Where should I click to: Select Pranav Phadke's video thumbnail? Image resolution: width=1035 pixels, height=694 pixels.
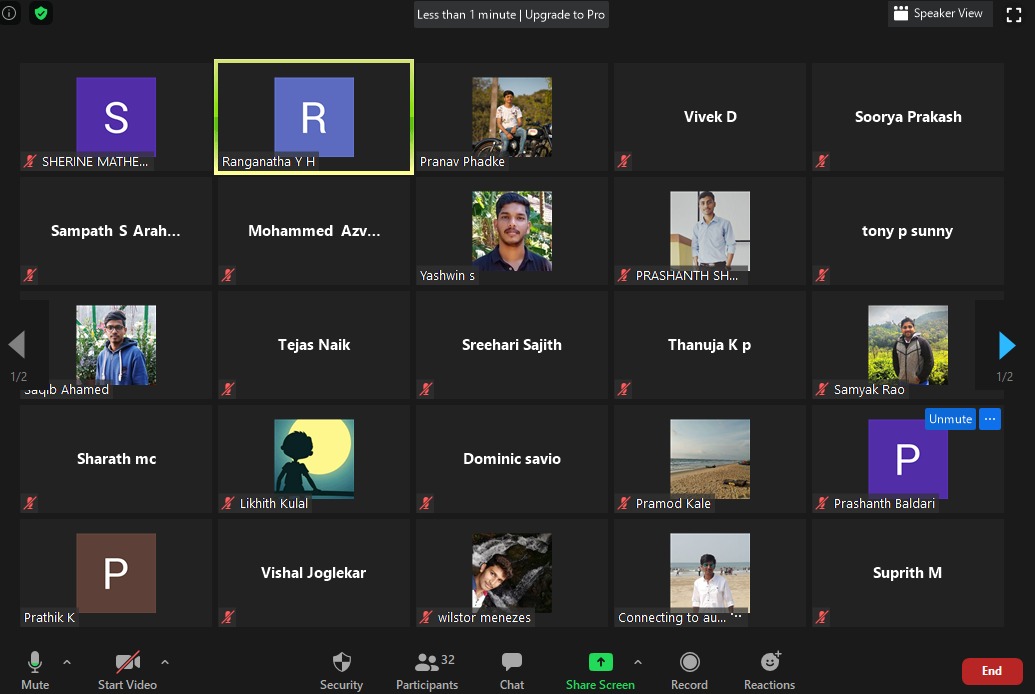tap(511, 117)
